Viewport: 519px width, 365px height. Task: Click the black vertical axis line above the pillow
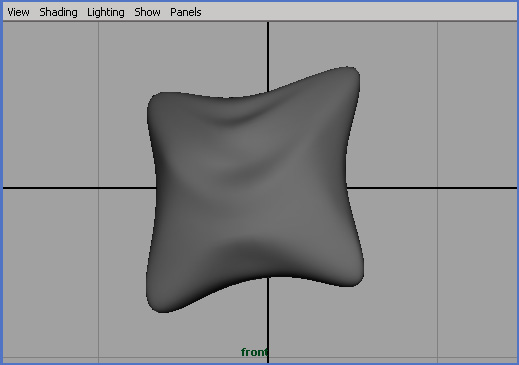tap(268, 57)
